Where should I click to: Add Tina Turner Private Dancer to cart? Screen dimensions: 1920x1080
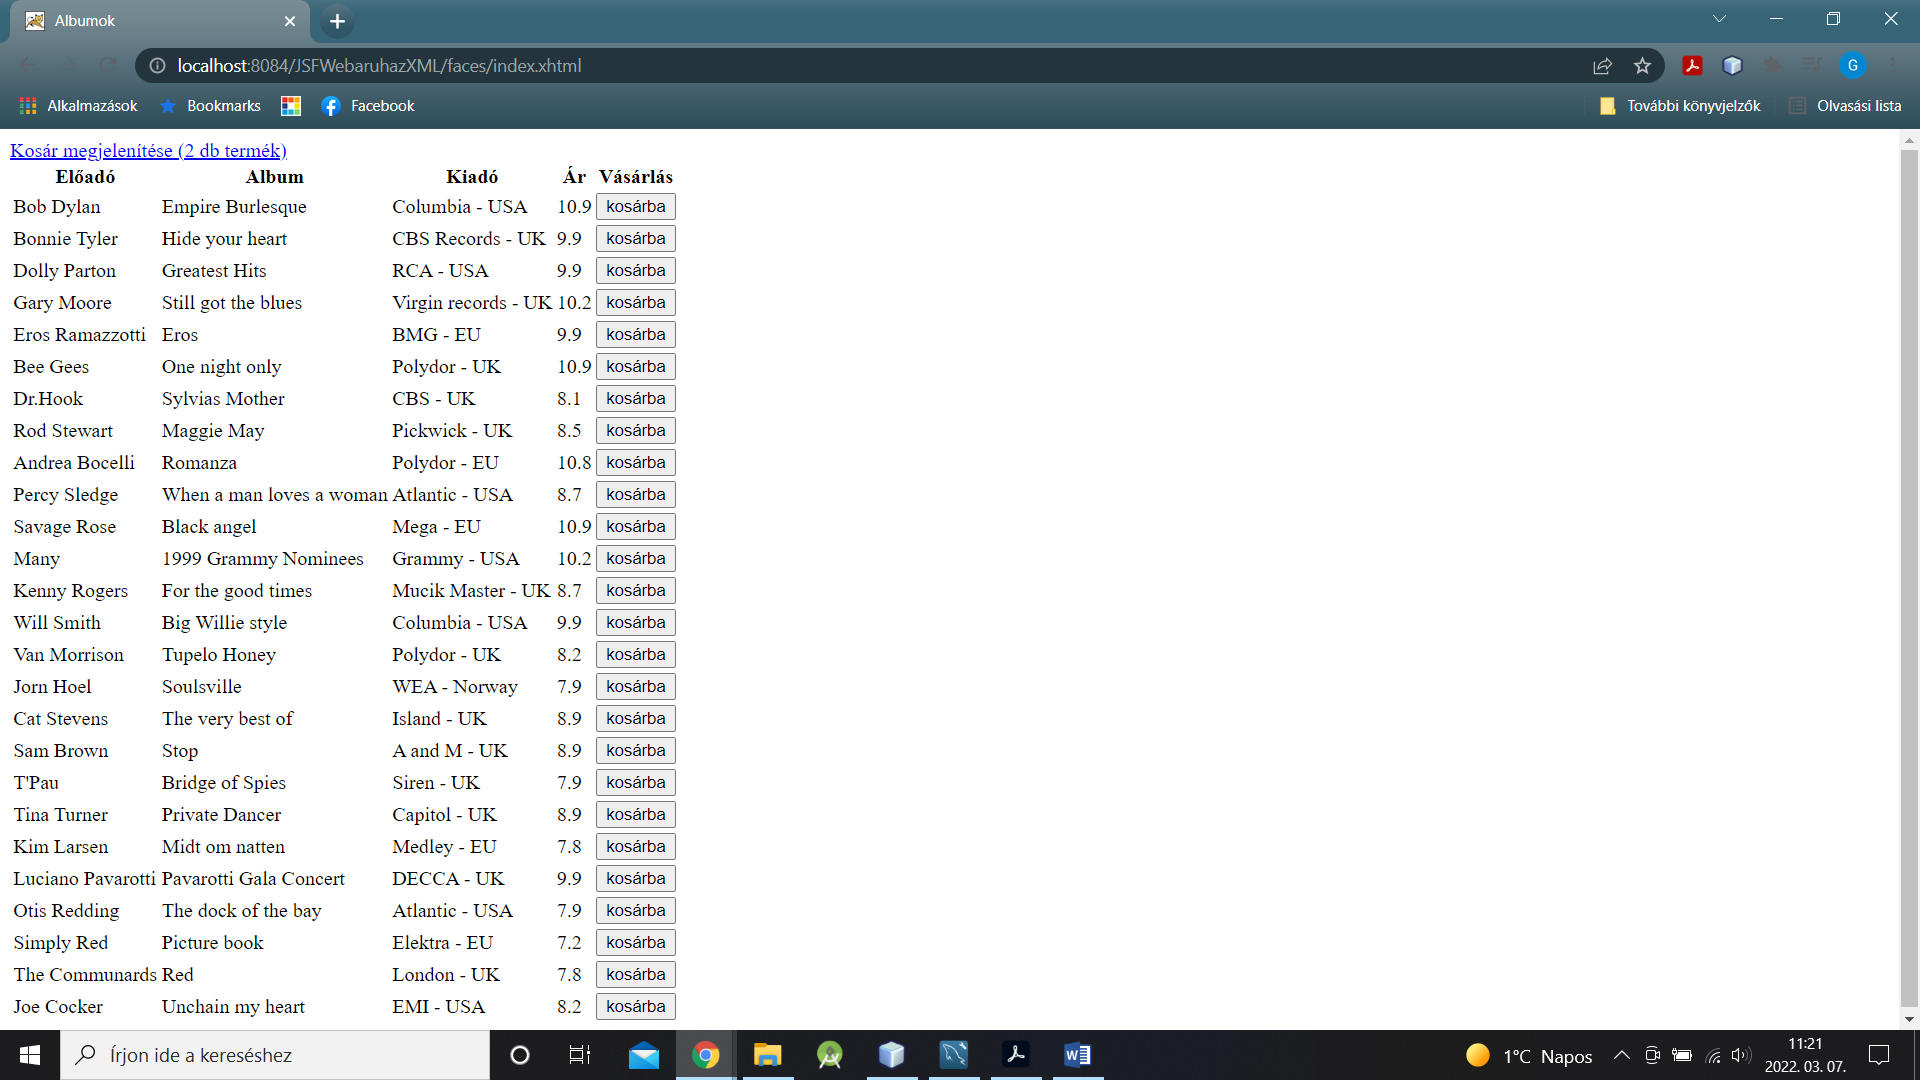click(635, 815)
